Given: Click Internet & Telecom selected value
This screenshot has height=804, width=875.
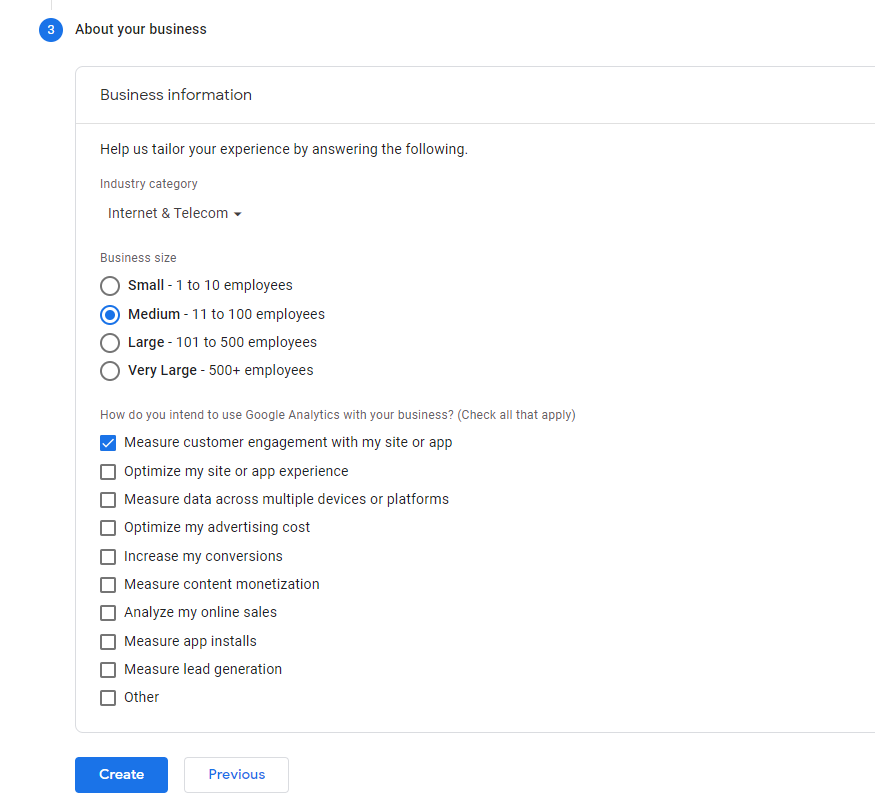Looking at the screenshot, I should tap(168, 213).
